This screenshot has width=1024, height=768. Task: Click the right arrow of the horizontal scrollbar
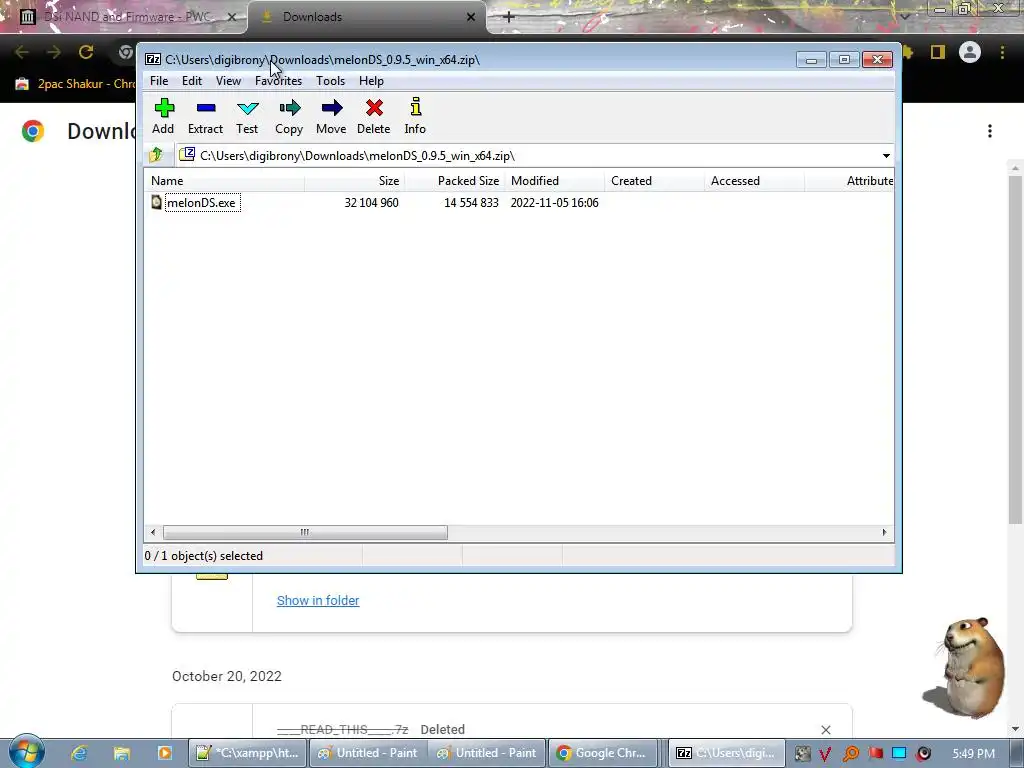point(884,532)
